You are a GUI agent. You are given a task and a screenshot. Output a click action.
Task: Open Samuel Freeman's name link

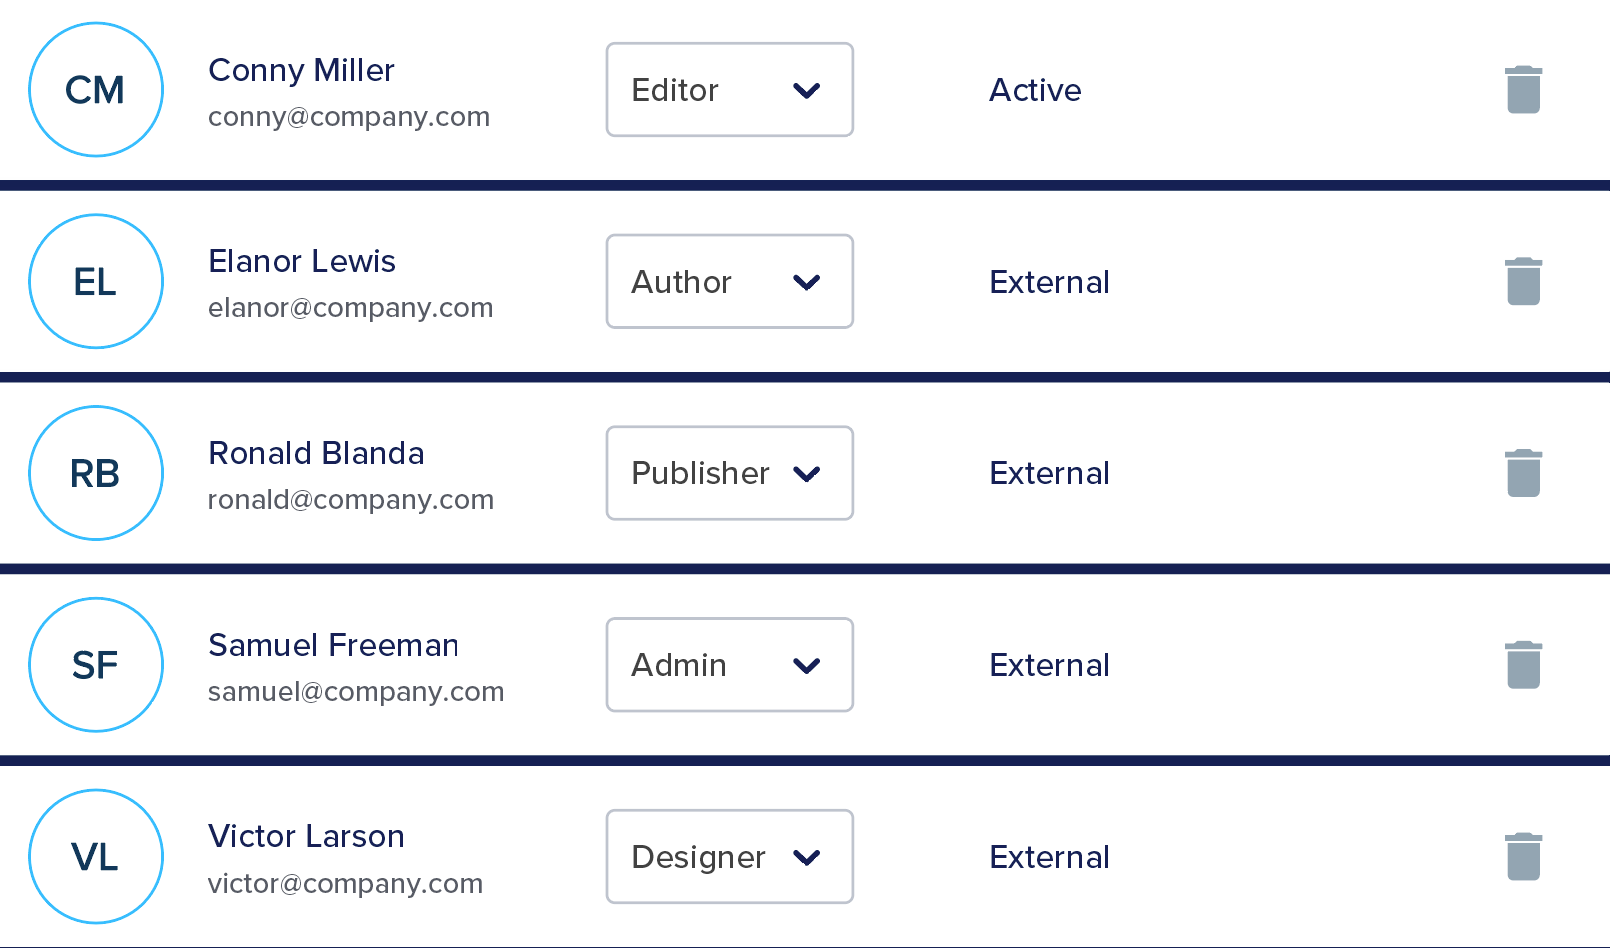click(333, 645)
